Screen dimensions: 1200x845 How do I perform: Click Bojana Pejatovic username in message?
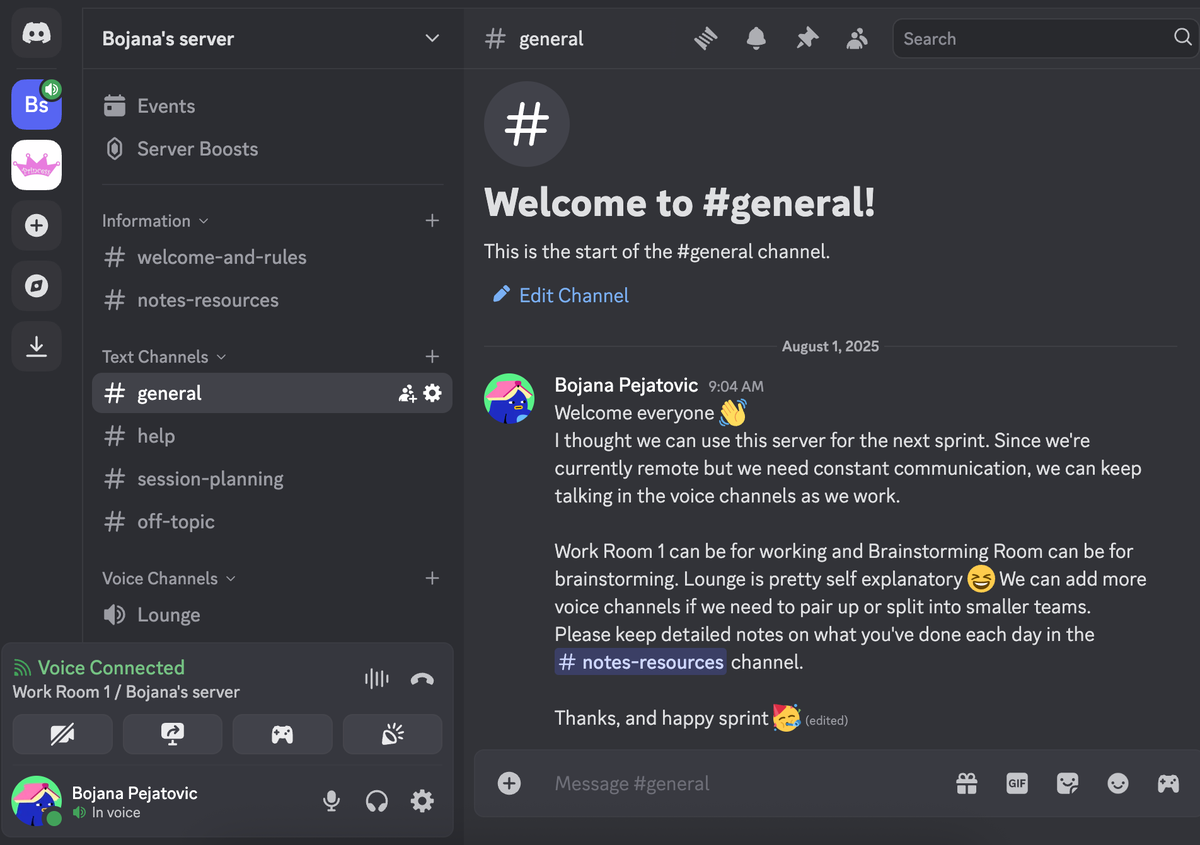[626, 386]
